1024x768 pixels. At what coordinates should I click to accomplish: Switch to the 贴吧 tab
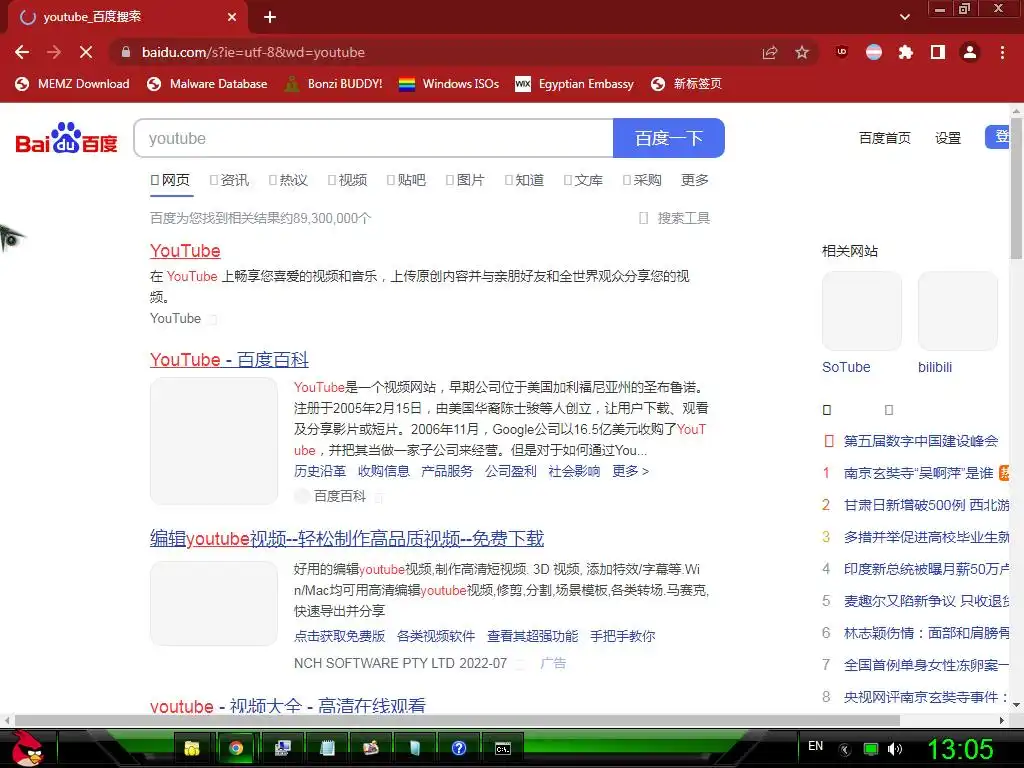tap(407, 180)
